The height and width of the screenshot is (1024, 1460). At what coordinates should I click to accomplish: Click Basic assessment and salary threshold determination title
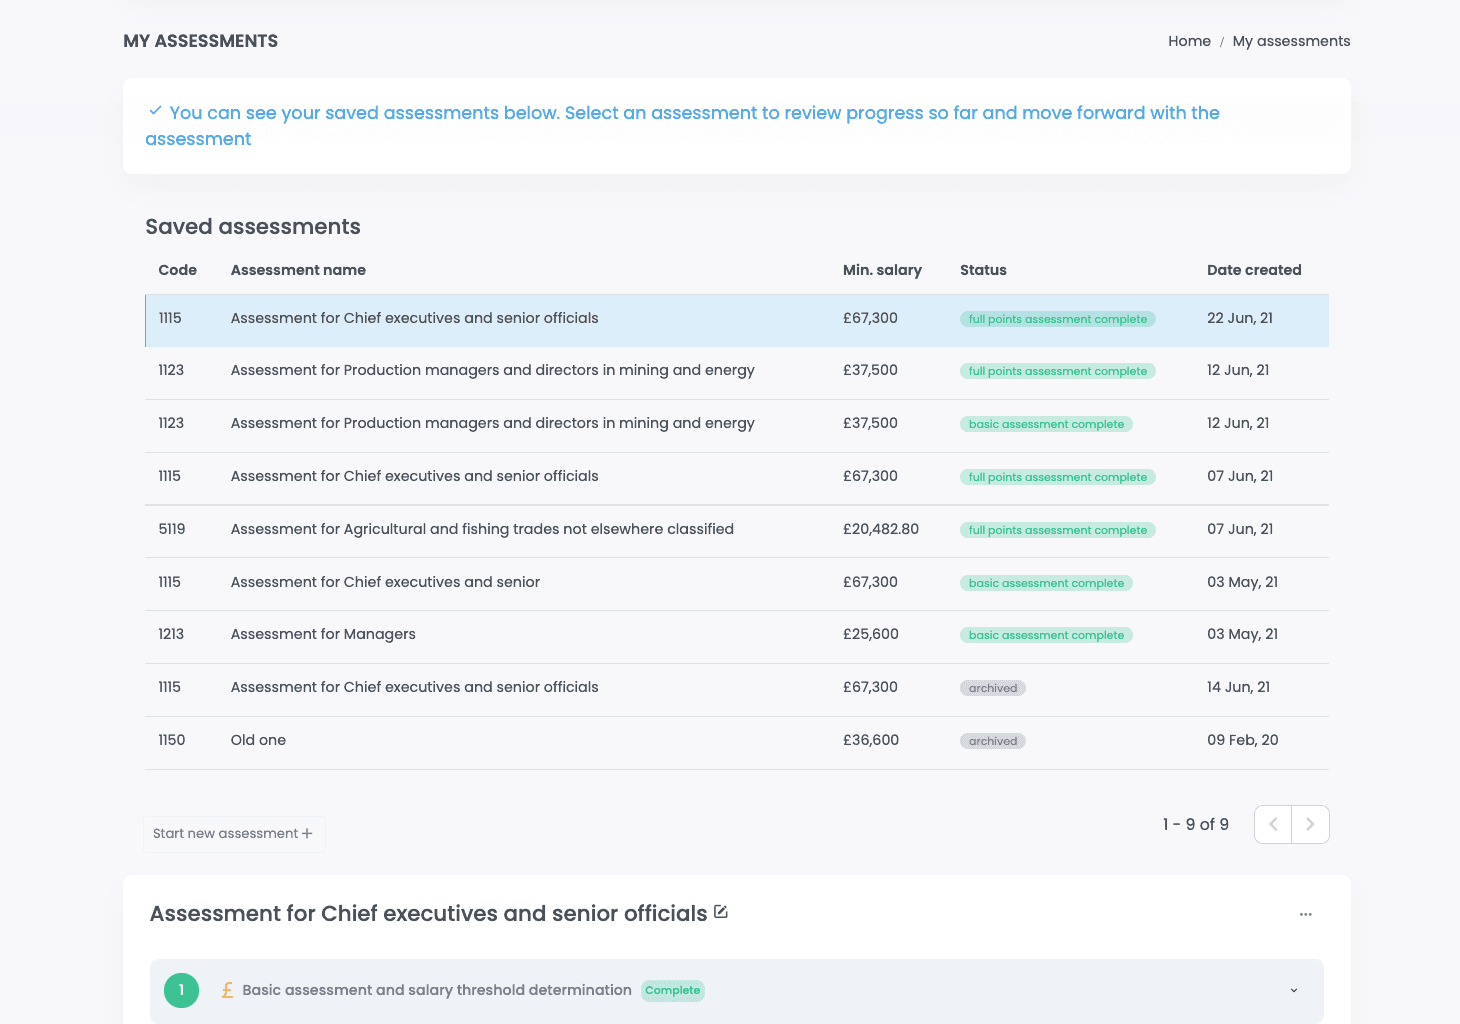click(x=437, y=990)
